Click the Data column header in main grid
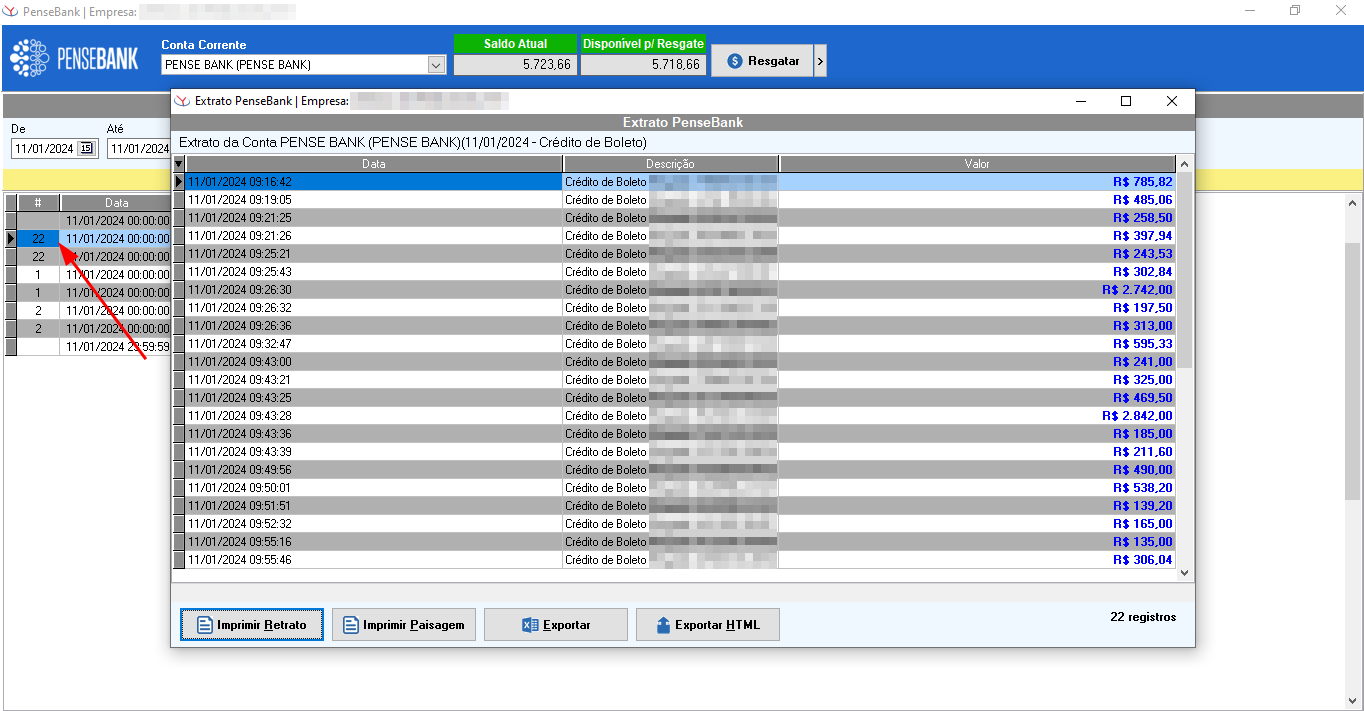 click(x=116, y=203)
